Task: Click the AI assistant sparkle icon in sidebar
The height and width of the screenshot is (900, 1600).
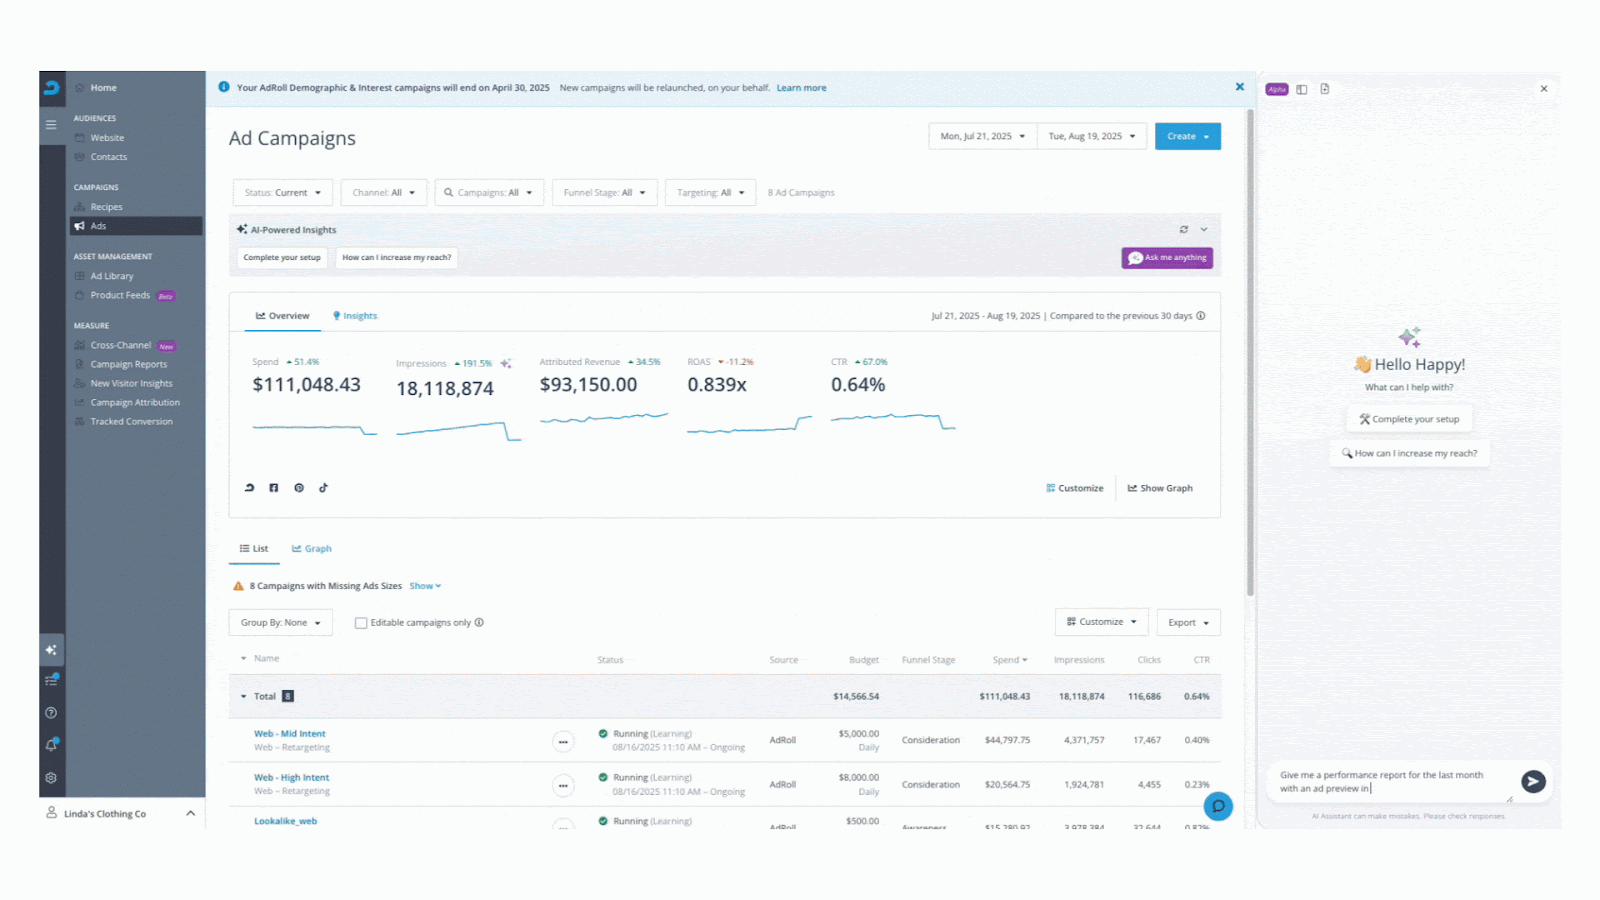Action: pos(51,650)
